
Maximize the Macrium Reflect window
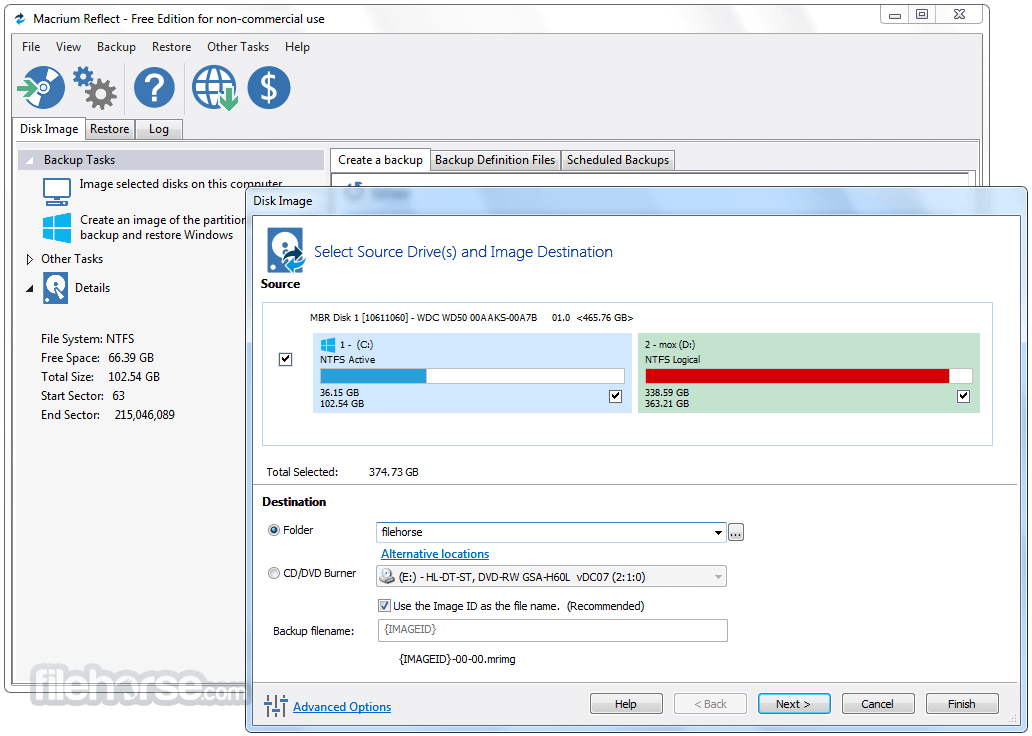(922, 14)
